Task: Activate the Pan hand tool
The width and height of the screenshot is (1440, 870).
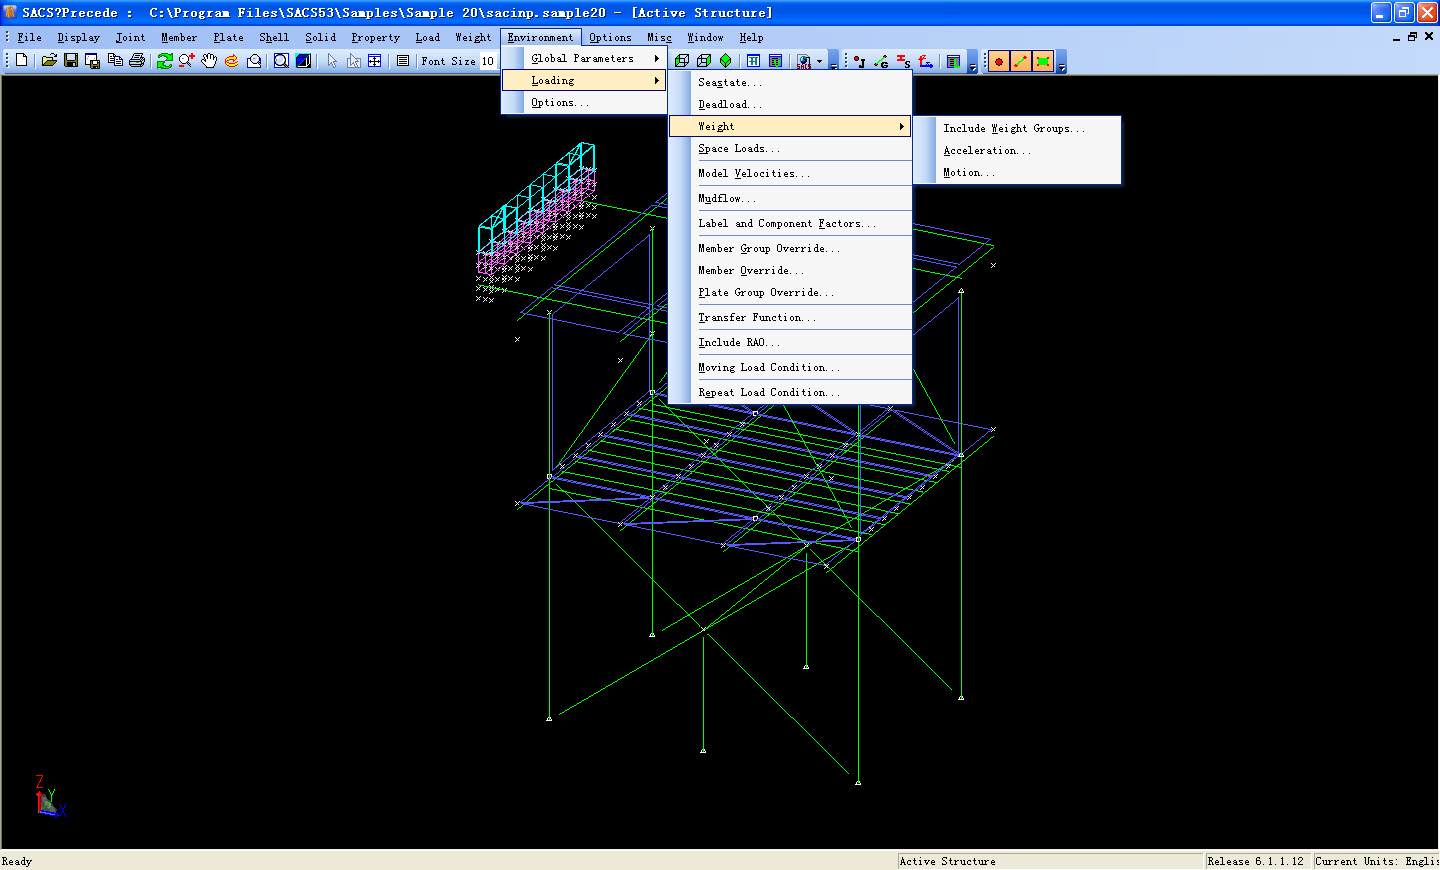Action: (x=209, y=61)
